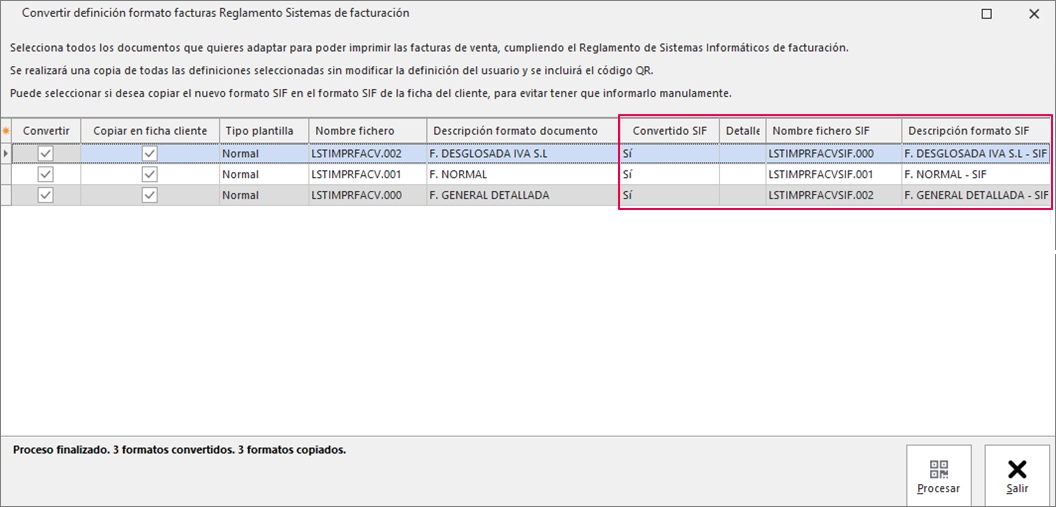Click the Convertido SIF column header
1056x507 pixels.
(669, 131)
